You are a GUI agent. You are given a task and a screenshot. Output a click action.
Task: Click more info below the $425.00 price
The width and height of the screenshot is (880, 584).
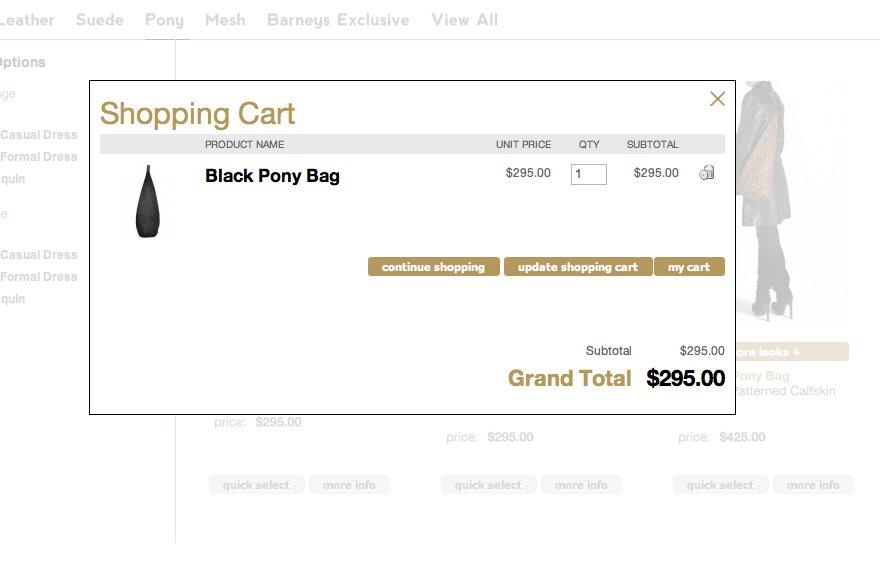[813, 485]
